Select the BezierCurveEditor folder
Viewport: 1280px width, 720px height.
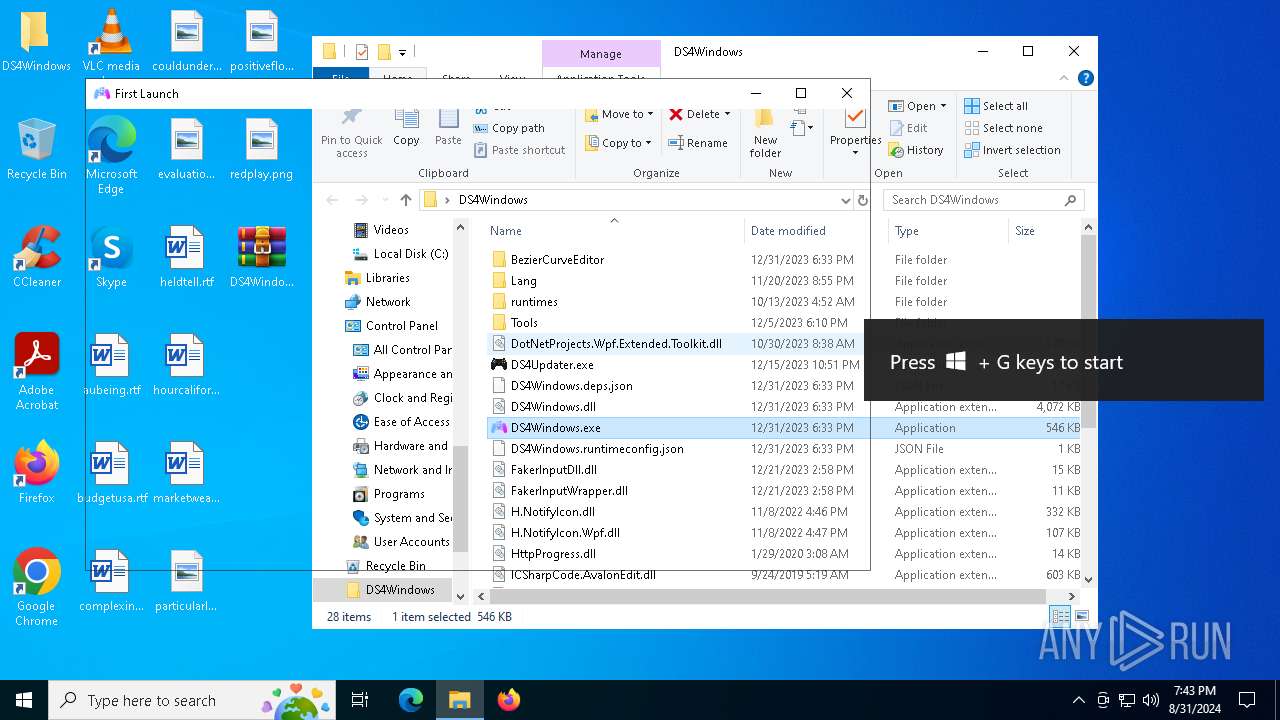557,260
